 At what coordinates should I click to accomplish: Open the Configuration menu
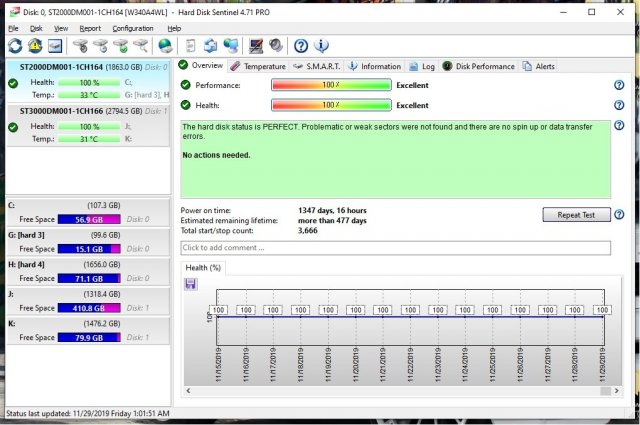point(133,29)
